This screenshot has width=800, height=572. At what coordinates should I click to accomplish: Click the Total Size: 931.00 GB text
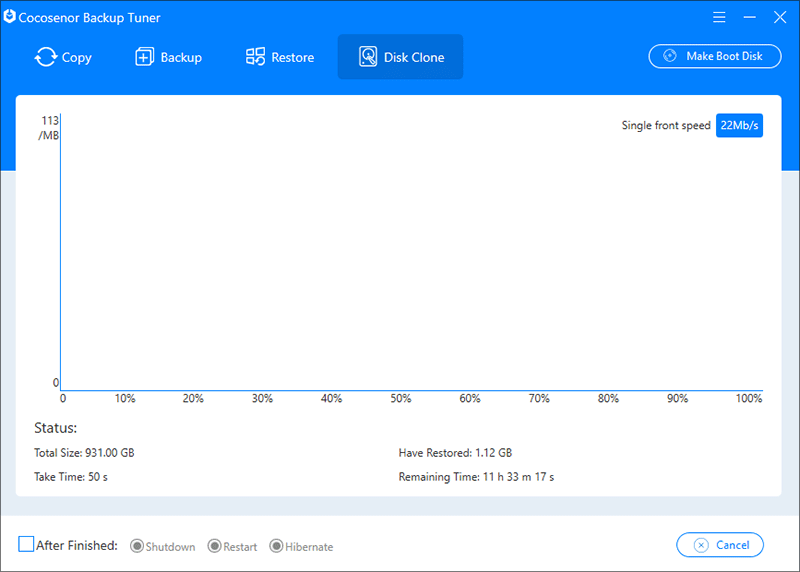pos(84,453)
